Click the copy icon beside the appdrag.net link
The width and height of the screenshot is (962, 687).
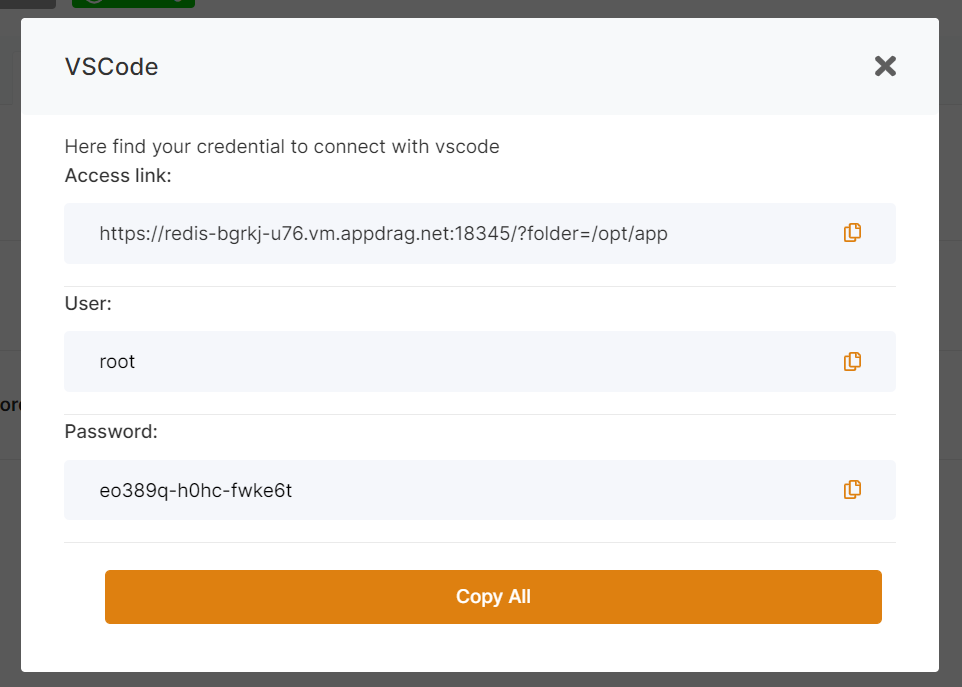pos(852,232)
